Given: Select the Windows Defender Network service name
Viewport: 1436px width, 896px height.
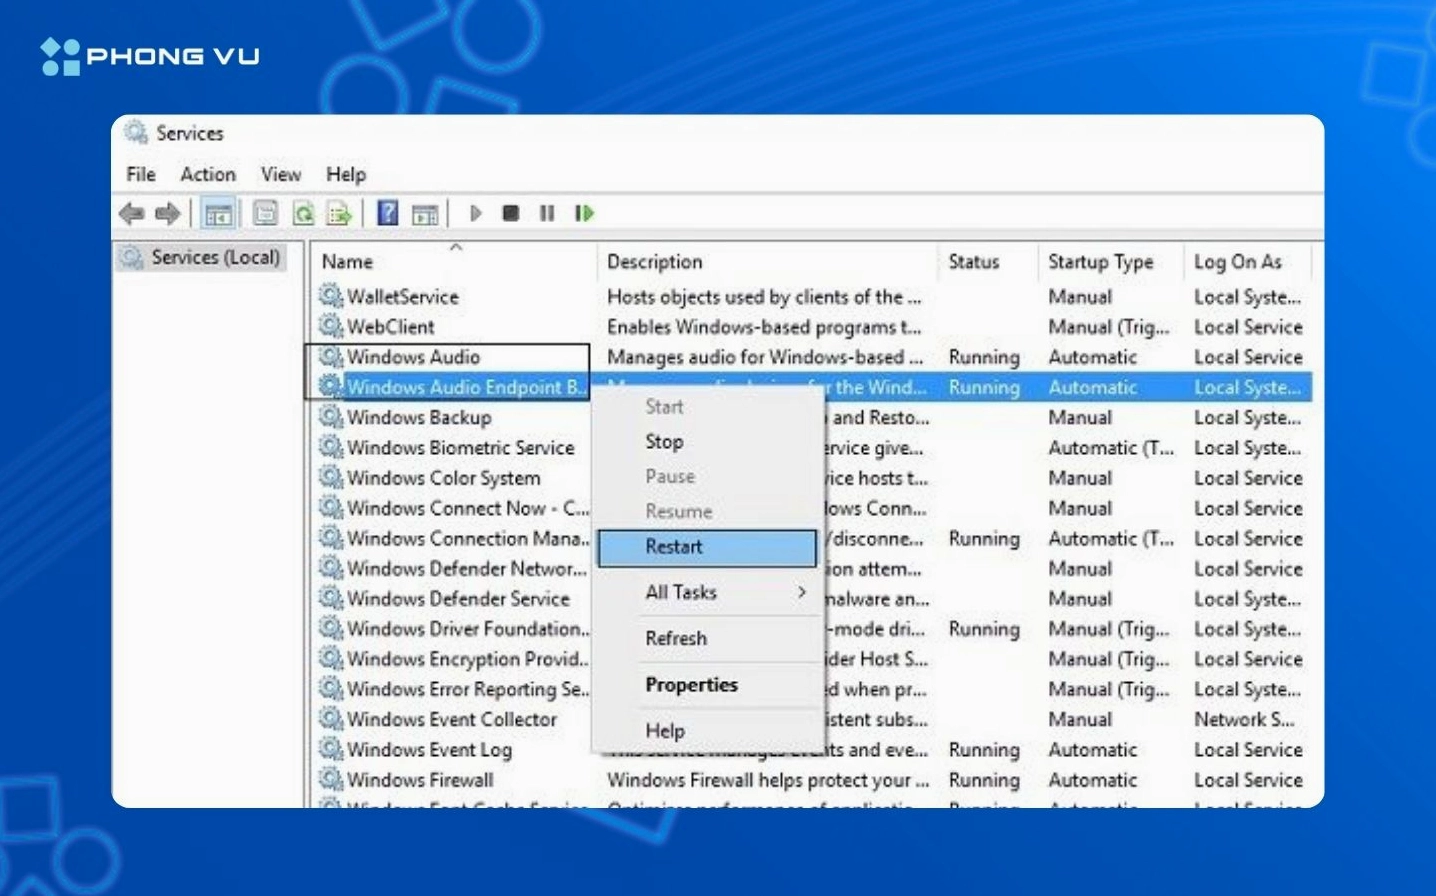Looking at the screenshot, I should pyautogui.click(x=467, y=568).
